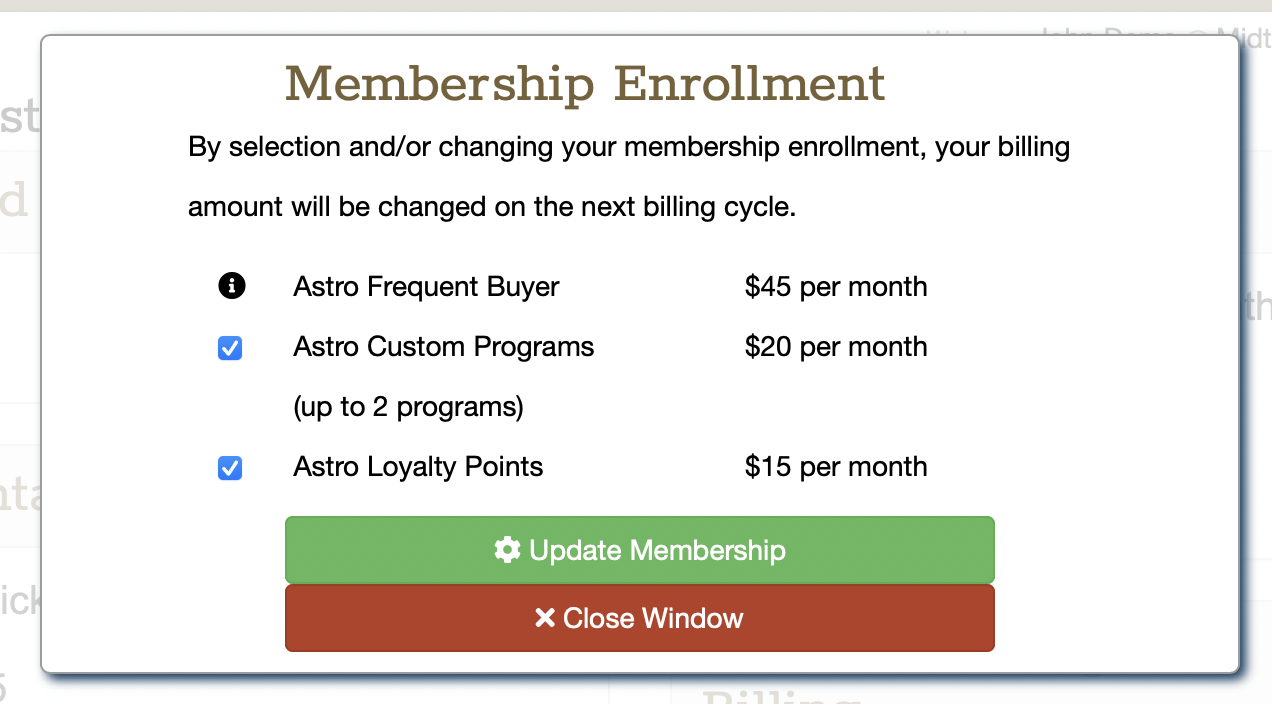1272x704 pixels.
Task: Click the "(up to 2 programs)" note
Action: coord(408,407)
